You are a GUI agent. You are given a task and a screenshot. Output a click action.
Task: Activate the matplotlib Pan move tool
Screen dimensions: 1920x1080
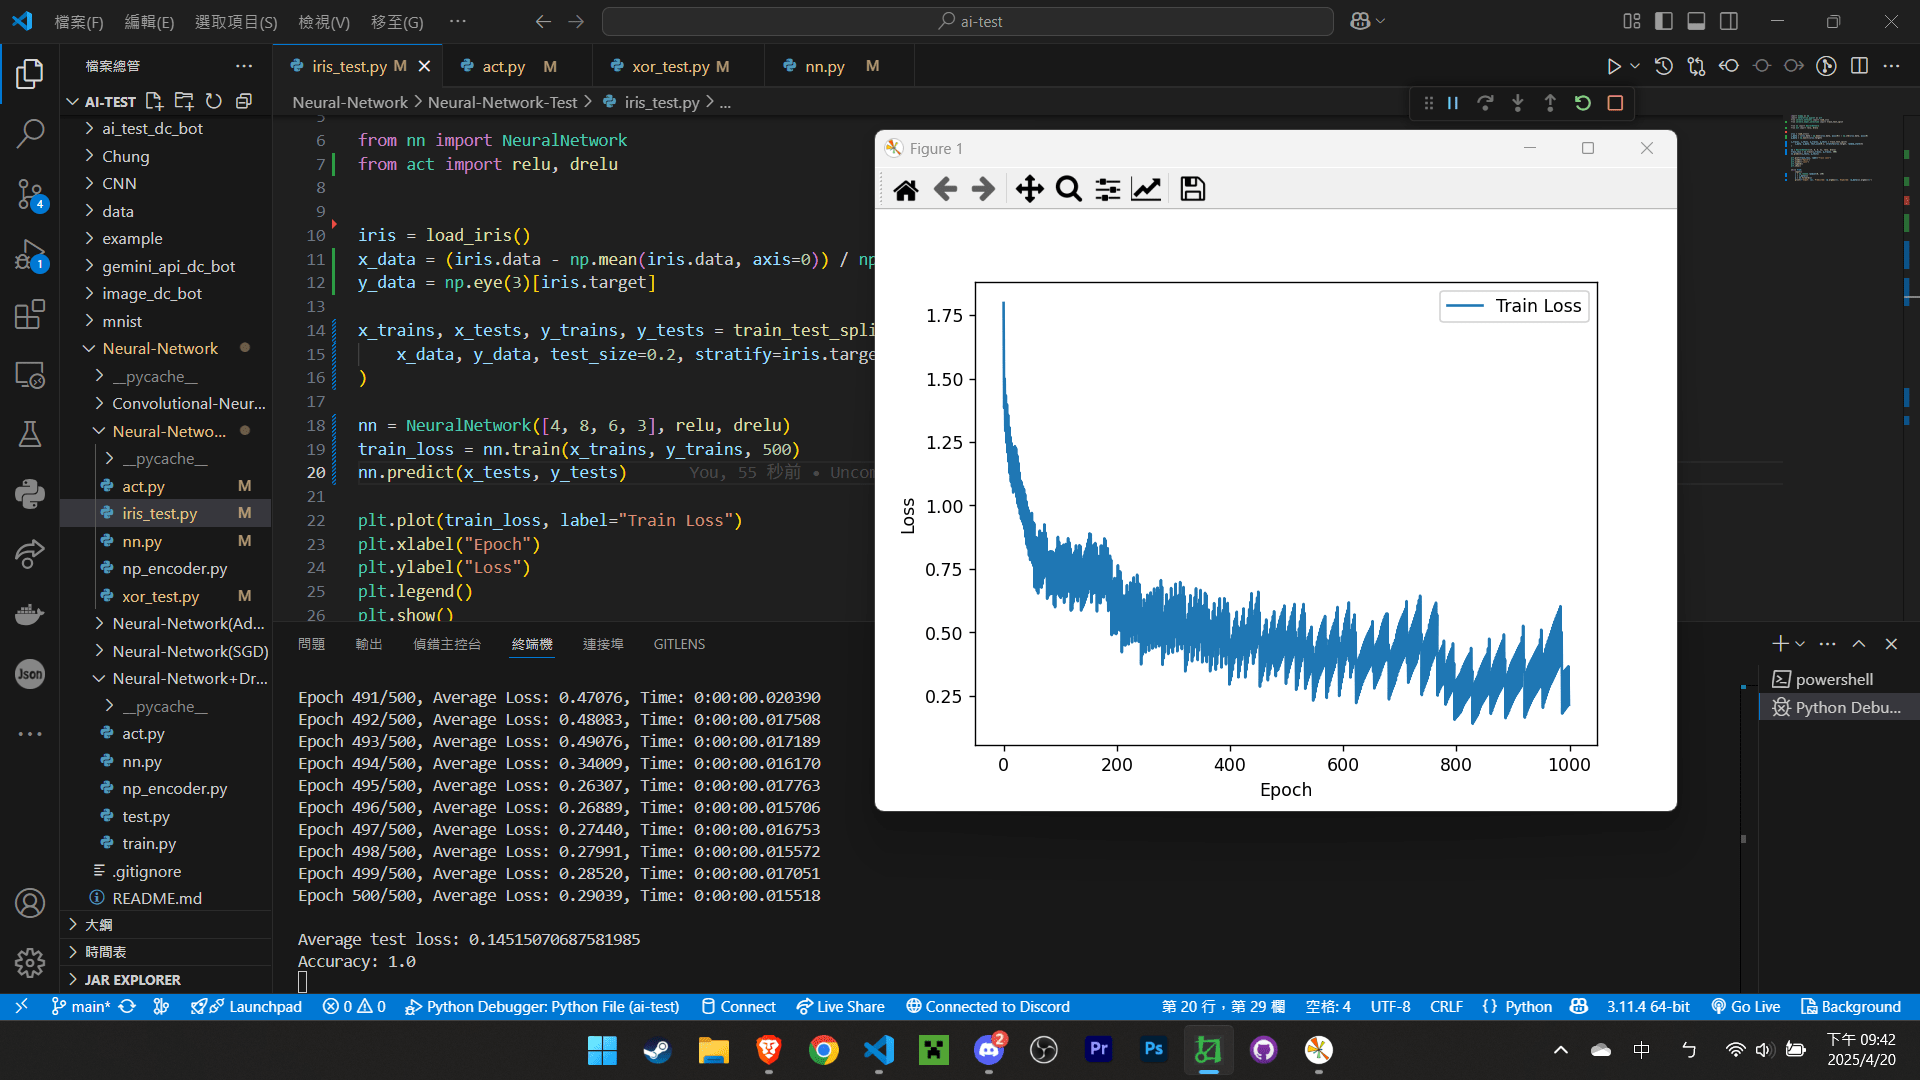[x=1029, y=189]
